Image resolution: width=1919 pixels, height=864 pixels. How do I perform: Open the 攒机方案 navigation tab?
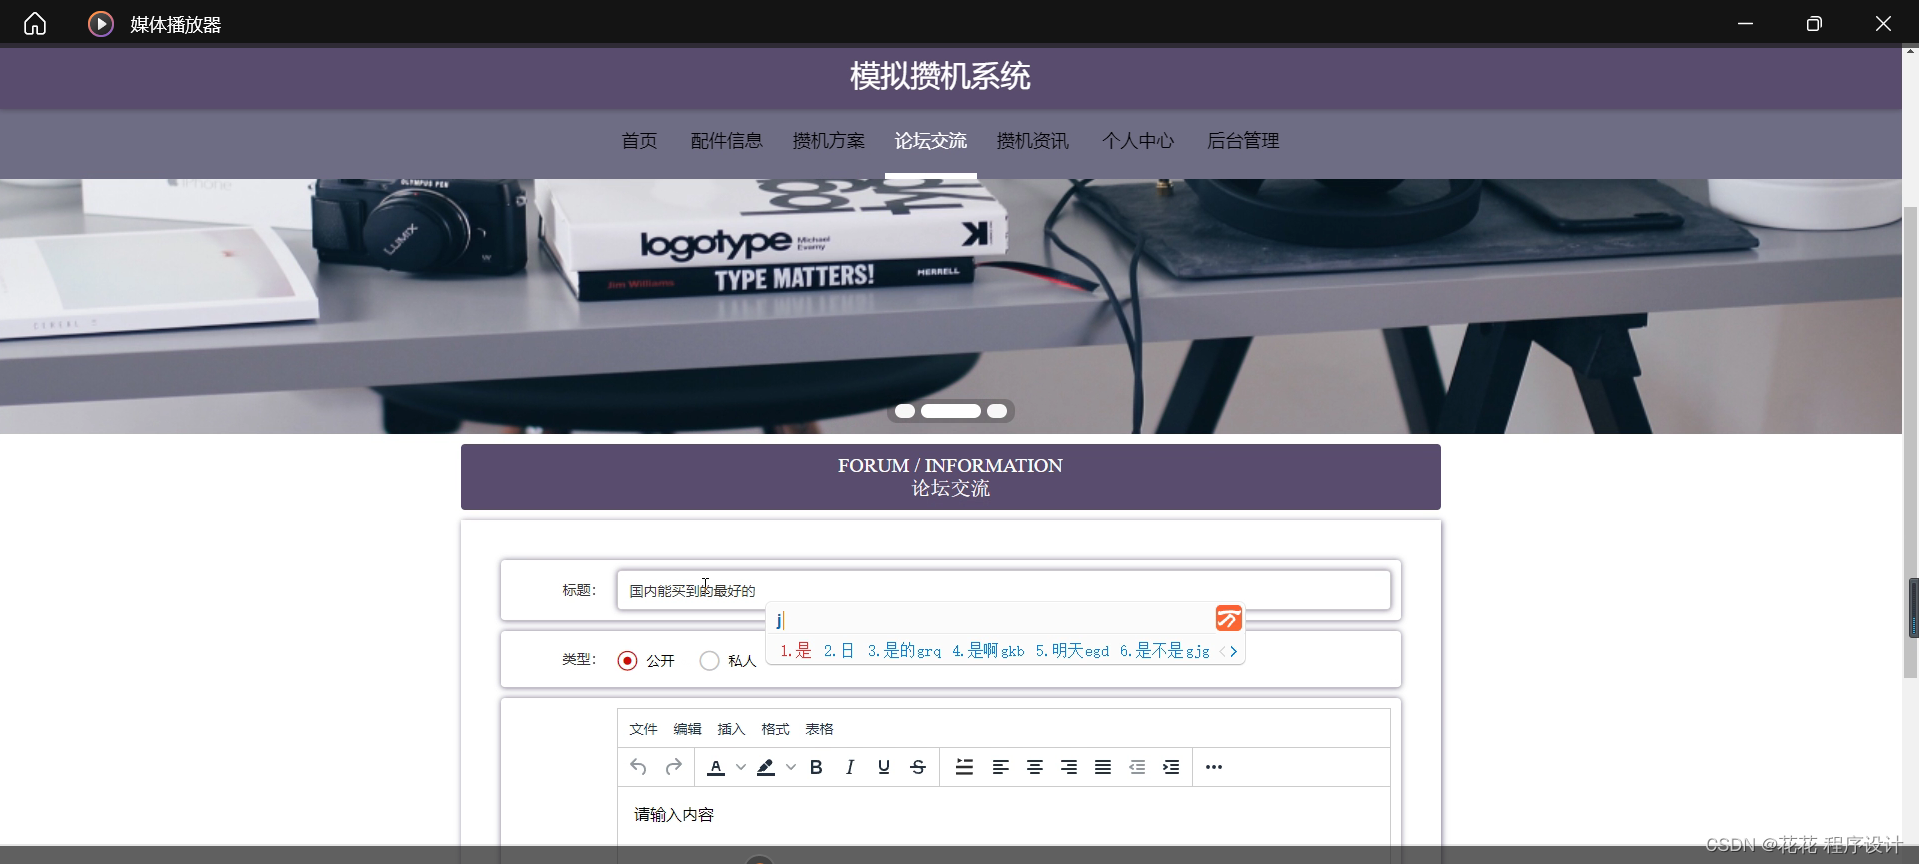tap(829, 141)
